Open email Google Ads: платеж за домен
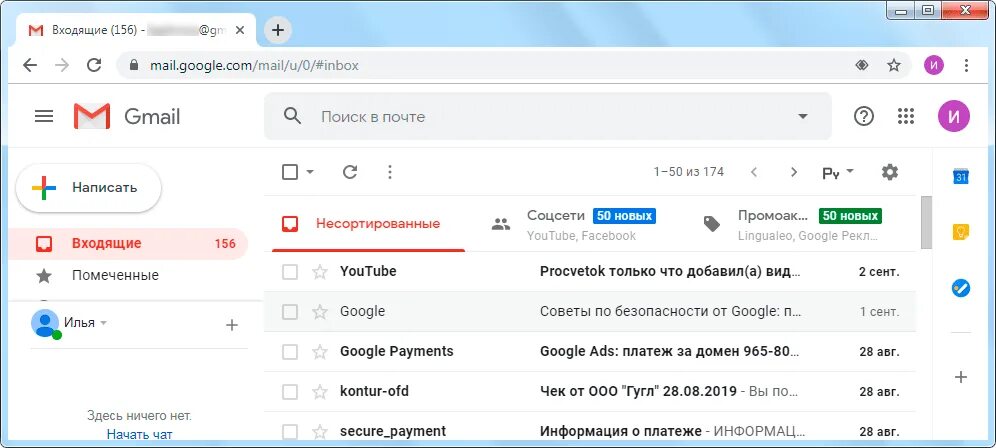Screen dimensions: 996x448 (669, 352)
